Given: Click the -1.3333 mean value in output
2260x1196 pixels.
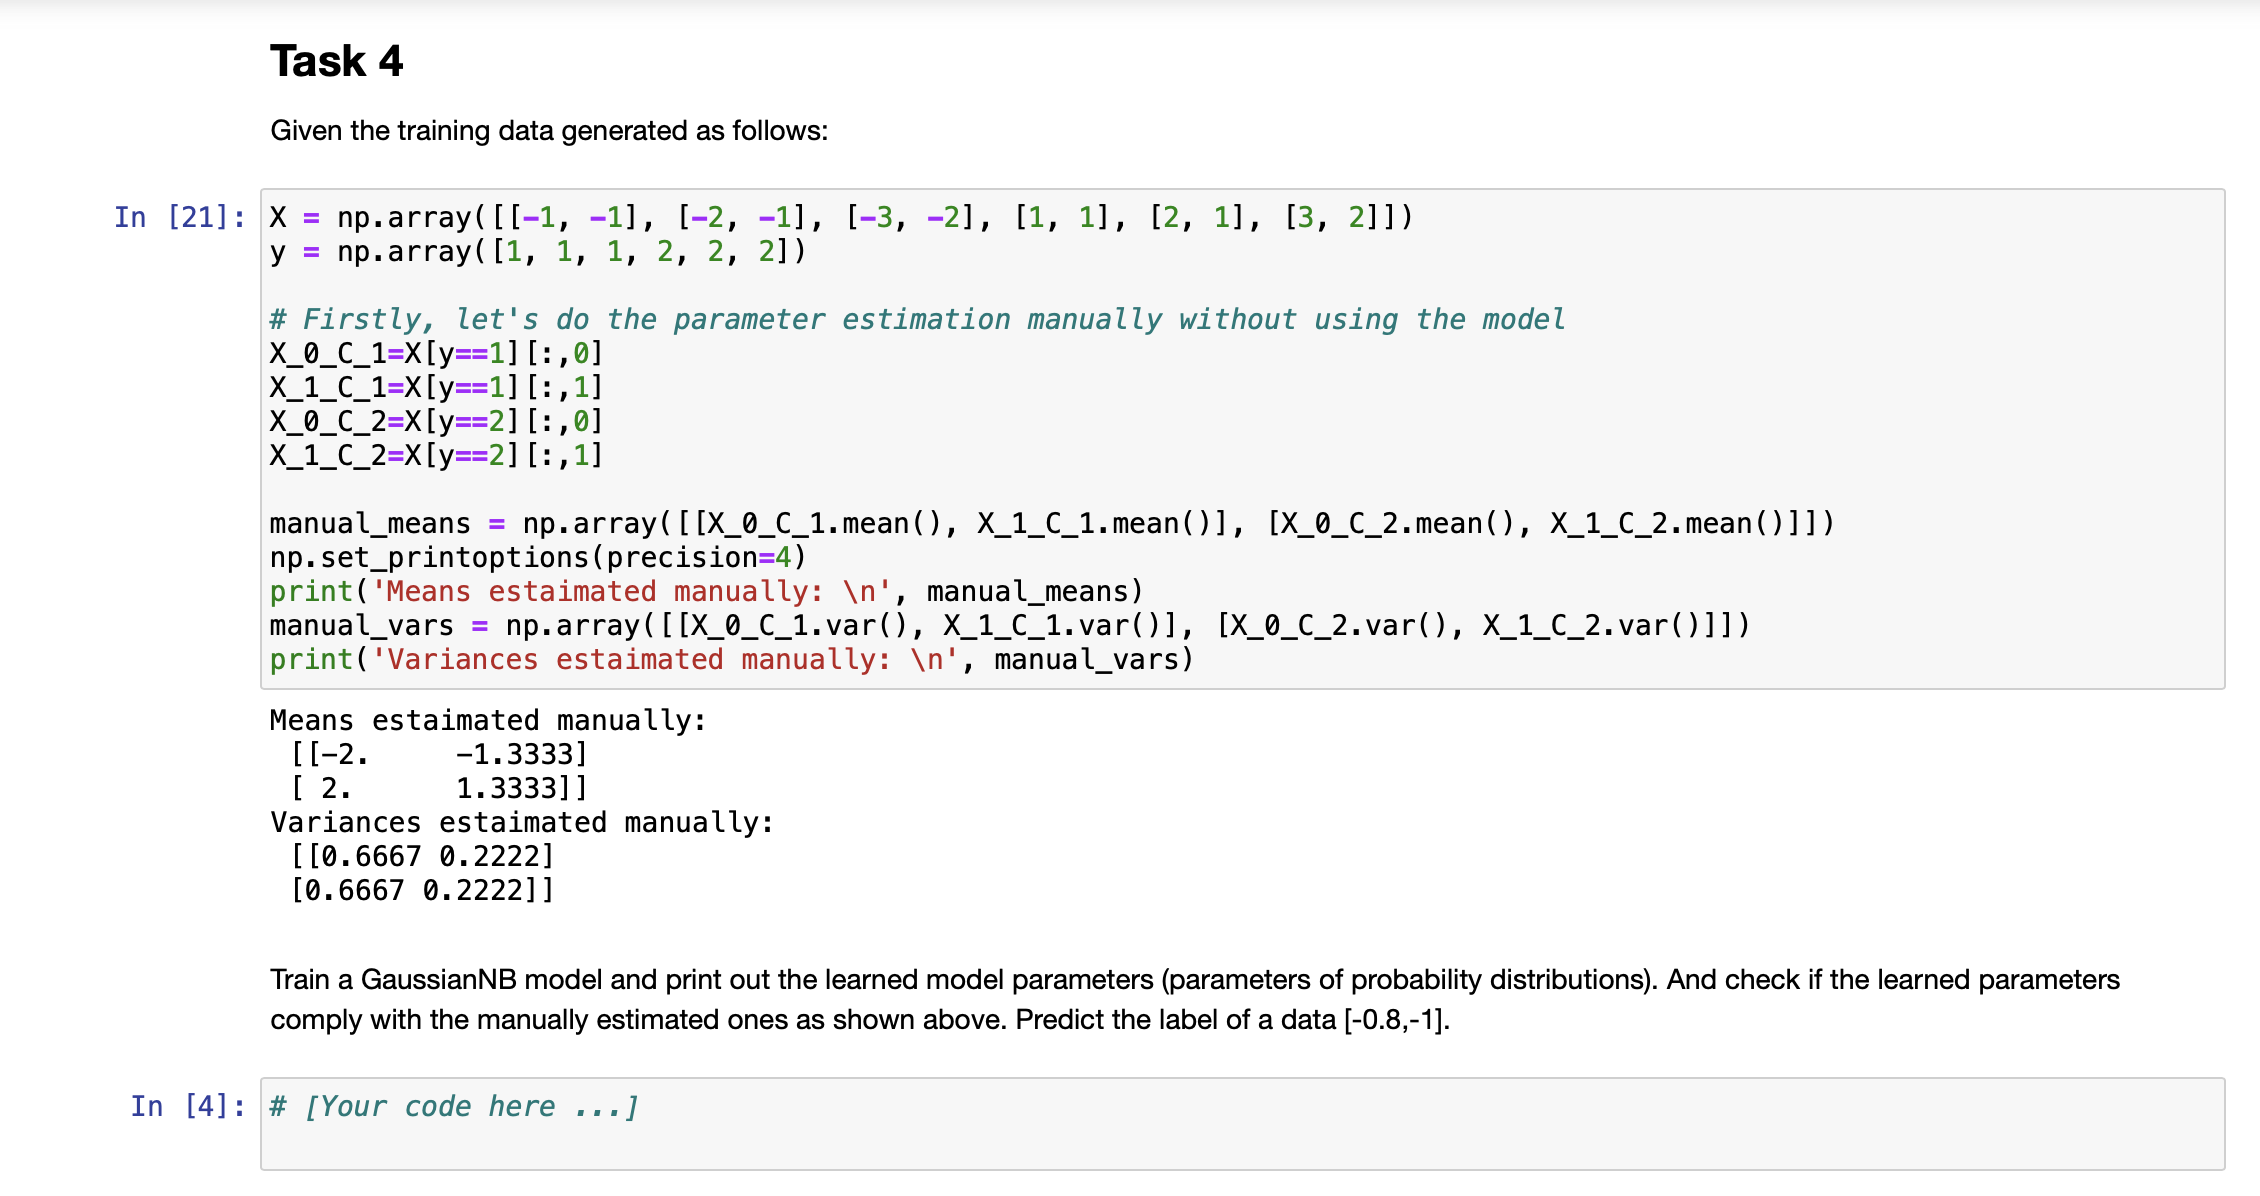Looking at the screenshot, I should click(520, 754).
